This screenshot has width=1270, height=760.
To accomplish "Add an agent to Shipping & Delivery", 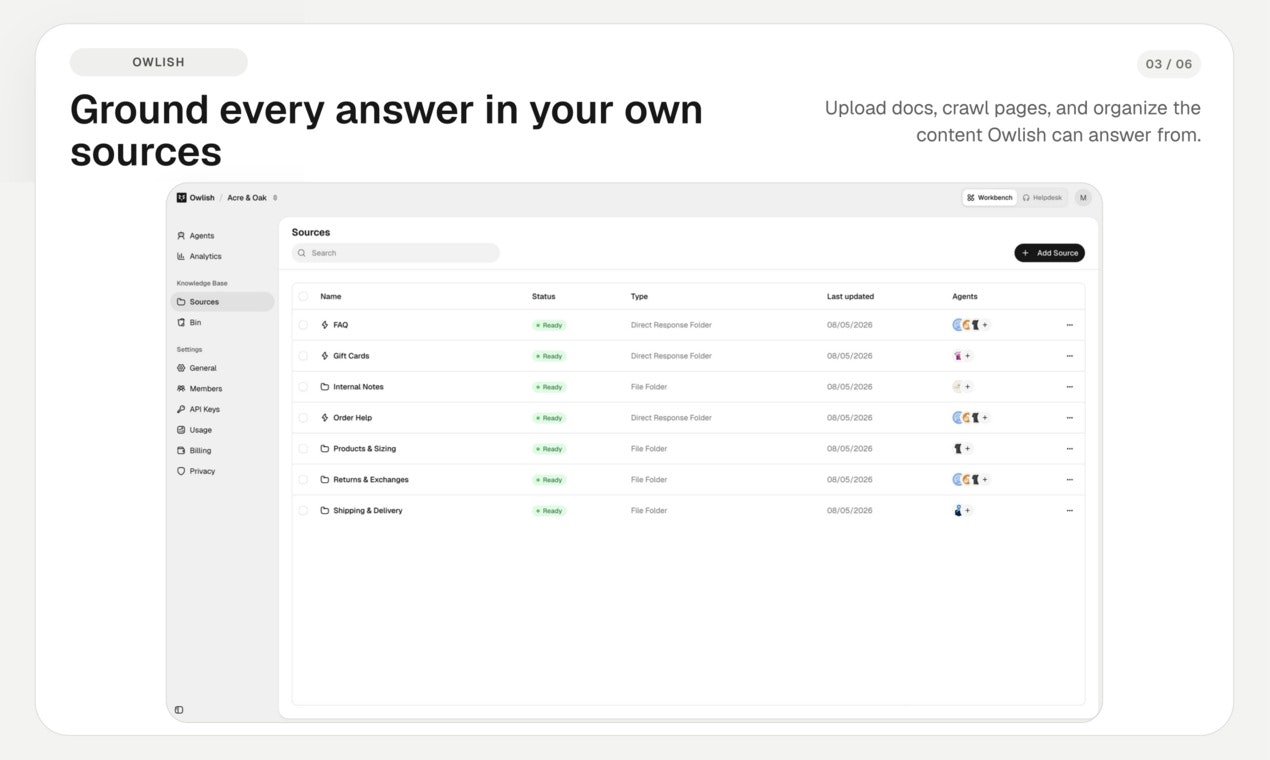I will [x=967, y=511].
